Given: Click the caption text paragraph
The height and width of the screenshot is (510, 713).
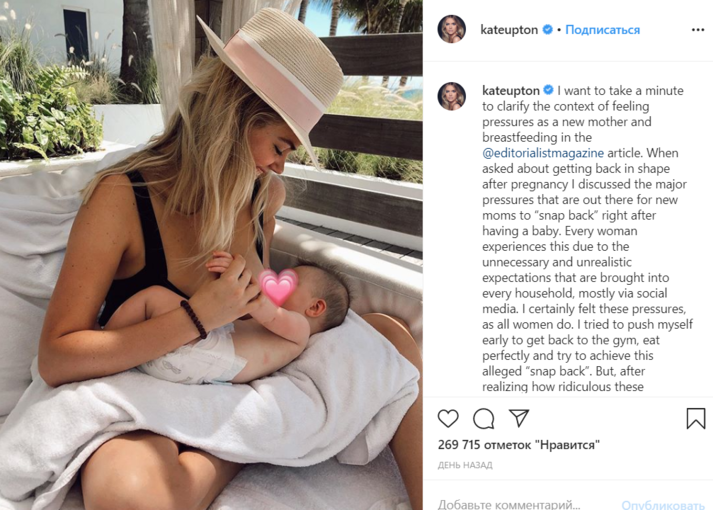Looking at the screenshot, I should 587,238.
